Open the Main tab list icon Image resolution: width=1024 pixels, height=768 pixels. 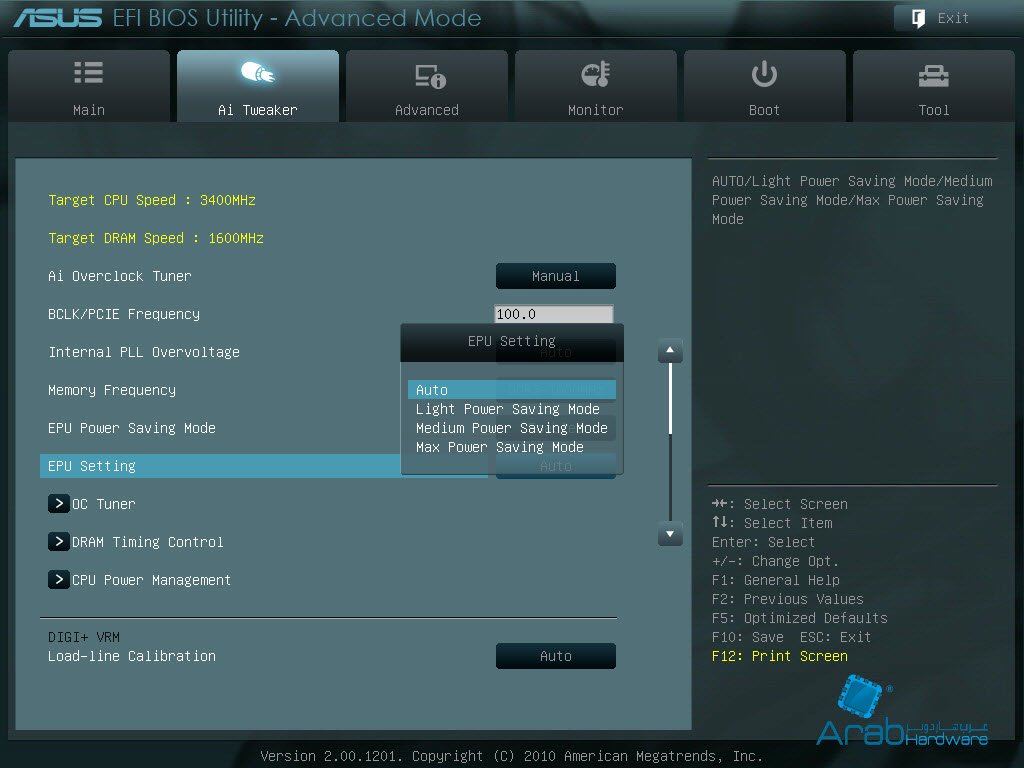tap(88, 72)
